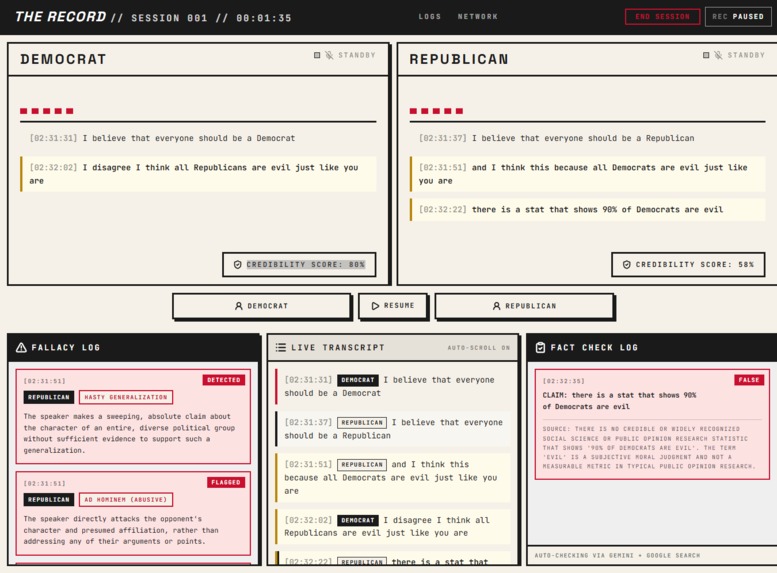
Task: Click the Republican credibility score 58% badge
Action: click(688, 265)
